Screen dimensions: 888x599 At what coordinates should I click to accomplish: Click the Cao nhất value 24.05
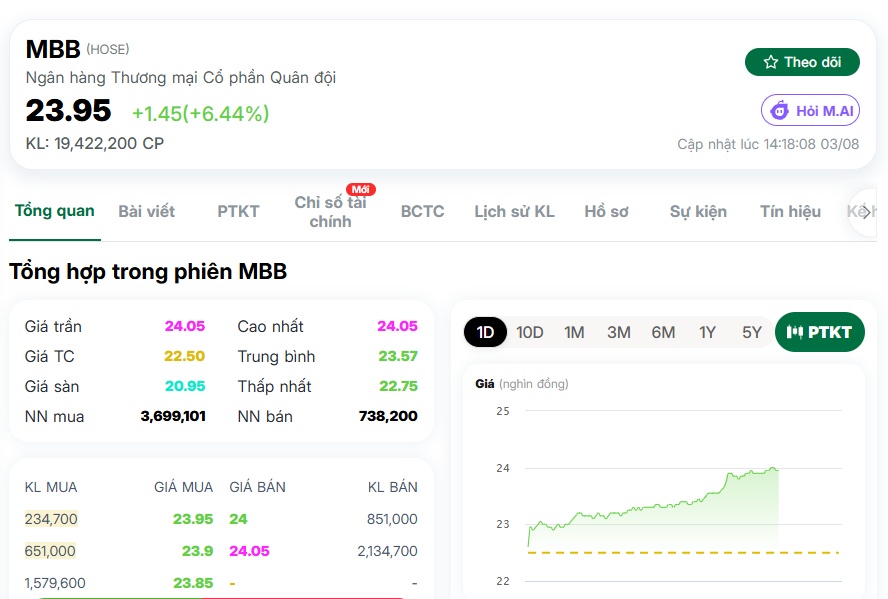point(398,326)
